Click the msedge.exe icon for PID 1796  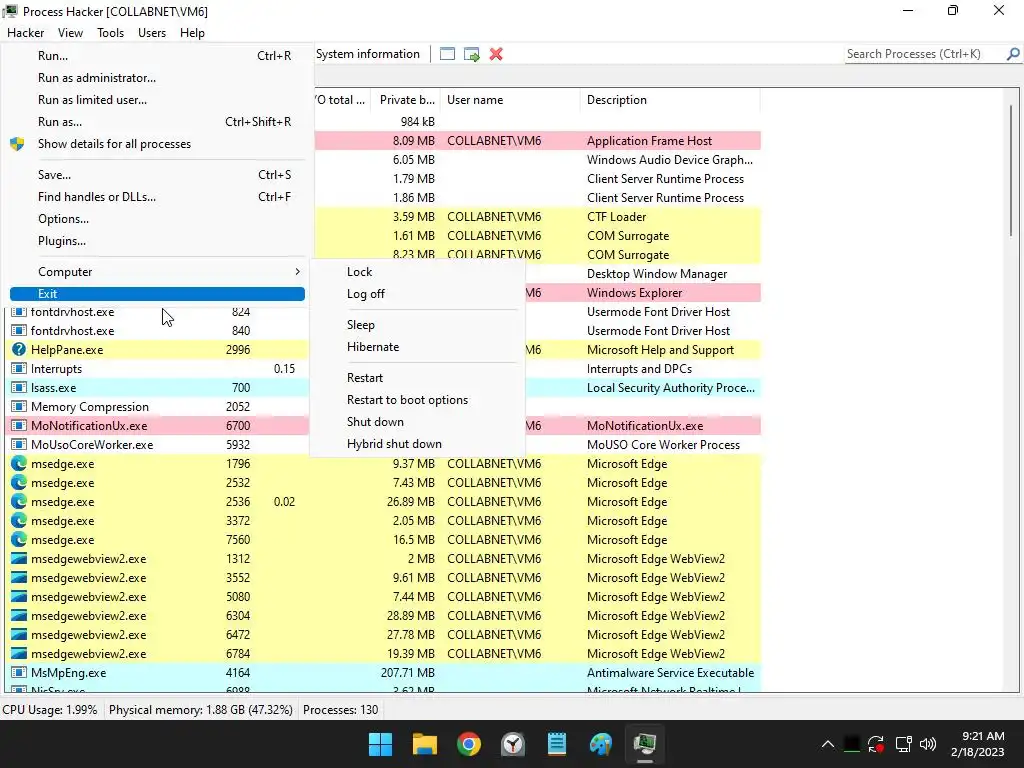19,464
